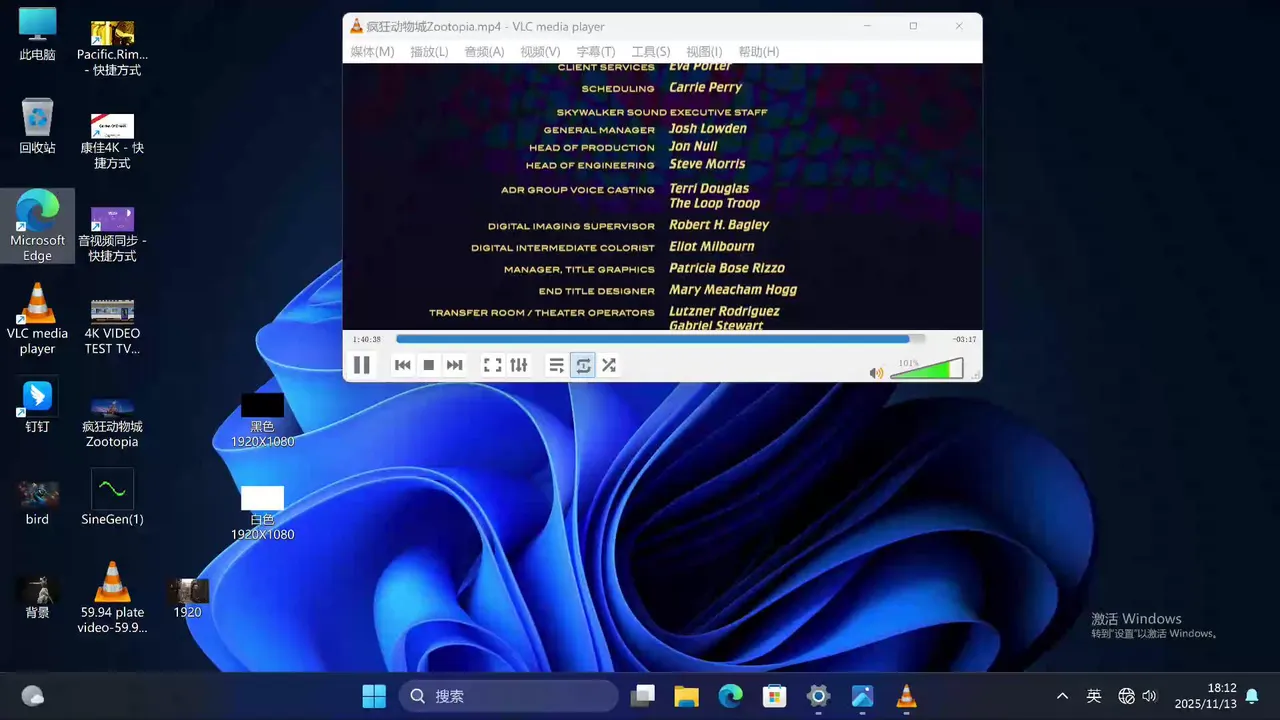Expand the hidden system tray icons
This screenshot has width=1280, height=720.
click(x=1062, y=696)
